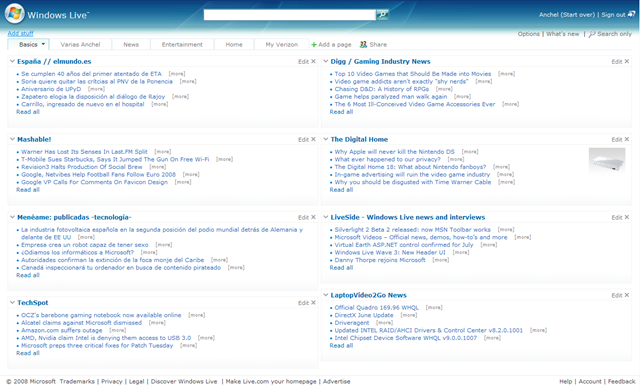
Task: Collapse the Mashable! module
Action: pyautogui.click(x=12, y=139)
